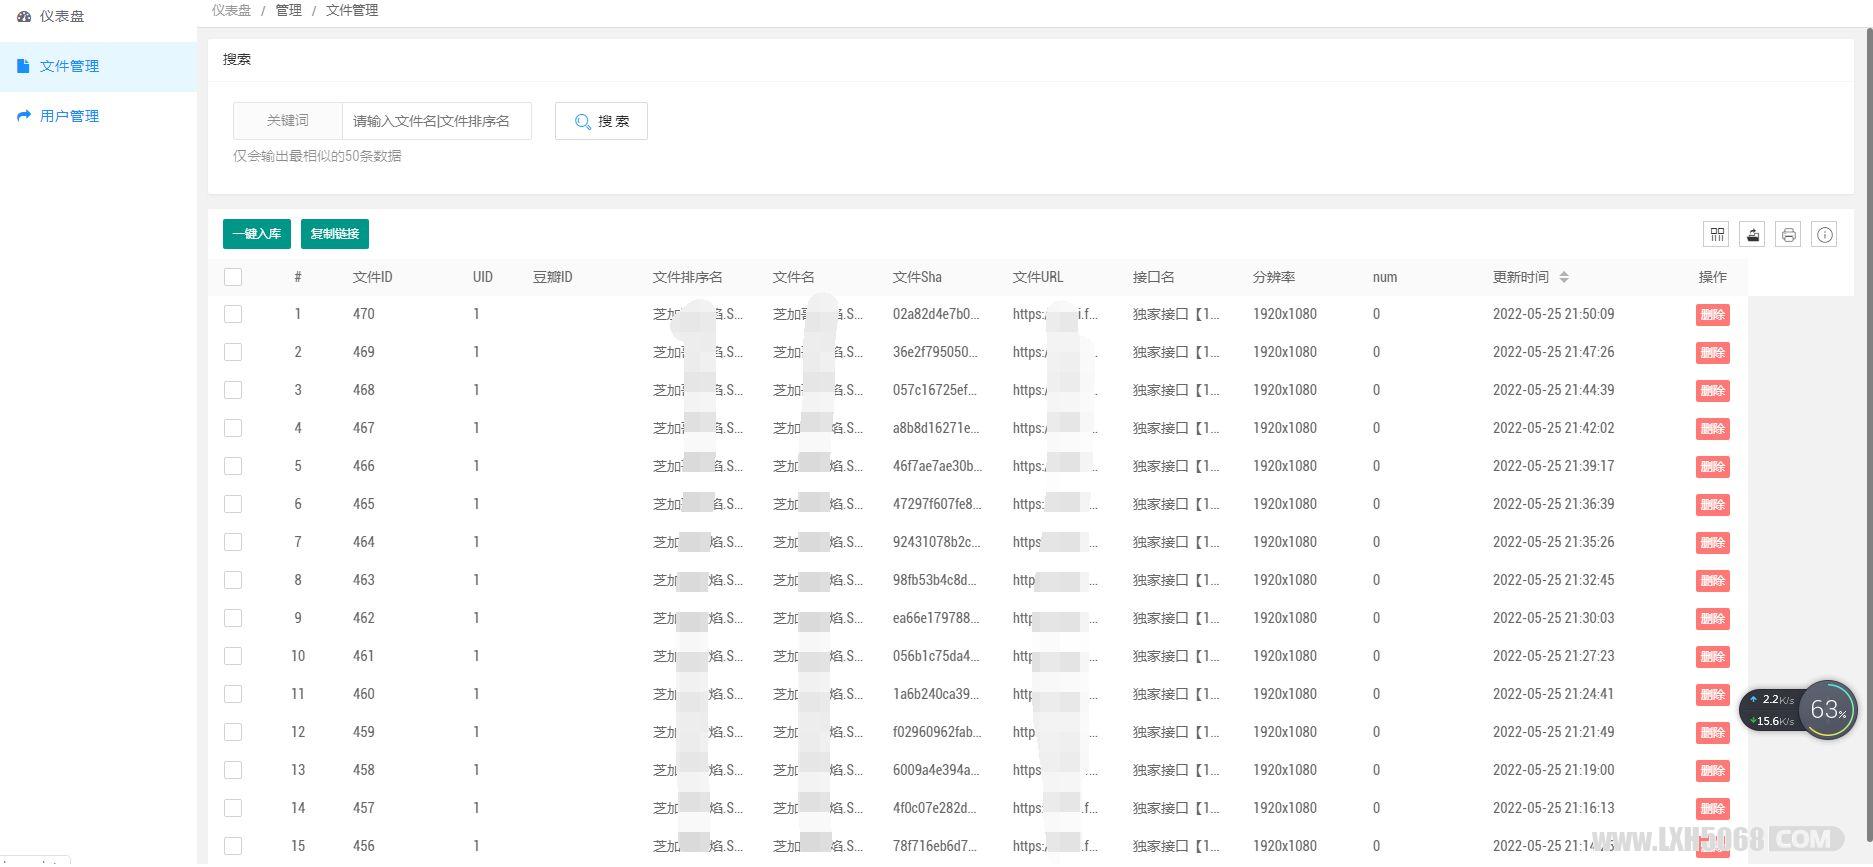Image resolution: width=1873 pixels, height=867 pixels.
Task: Click the export table icon
Action: 1753,234
